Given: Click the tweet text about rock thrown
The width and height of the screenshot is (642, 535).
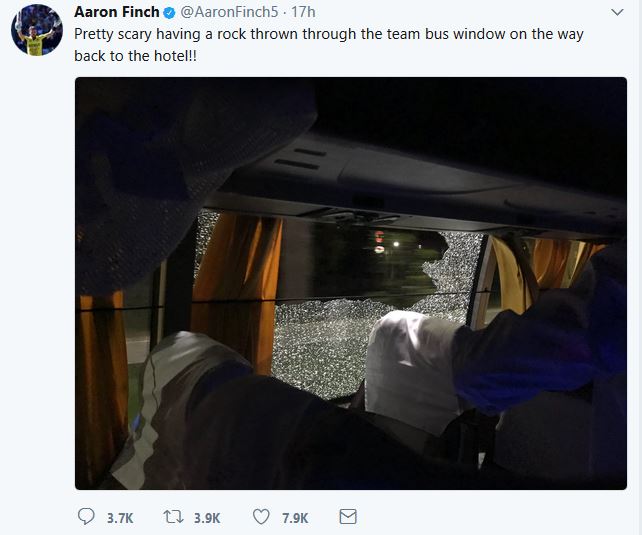Looking at the screenshot, I should [329, 45].
